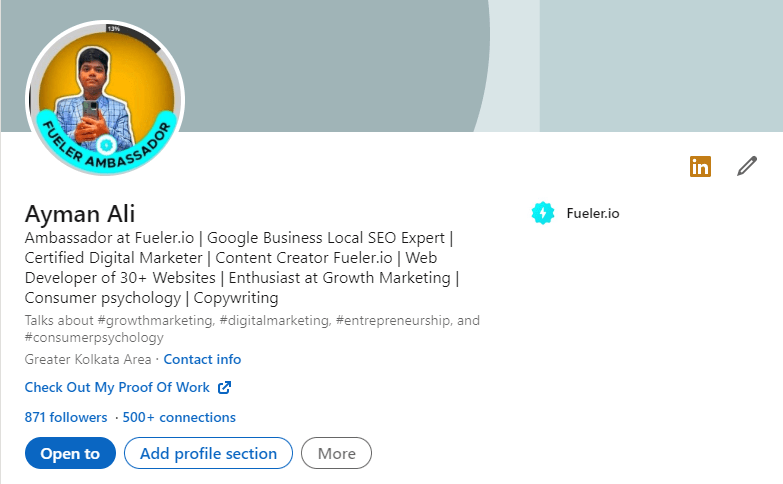Image resolution: width=783 pixels, height=484 pixels.
Task: Open the Fueler.io company name link
Action: (x=592, y=213)
